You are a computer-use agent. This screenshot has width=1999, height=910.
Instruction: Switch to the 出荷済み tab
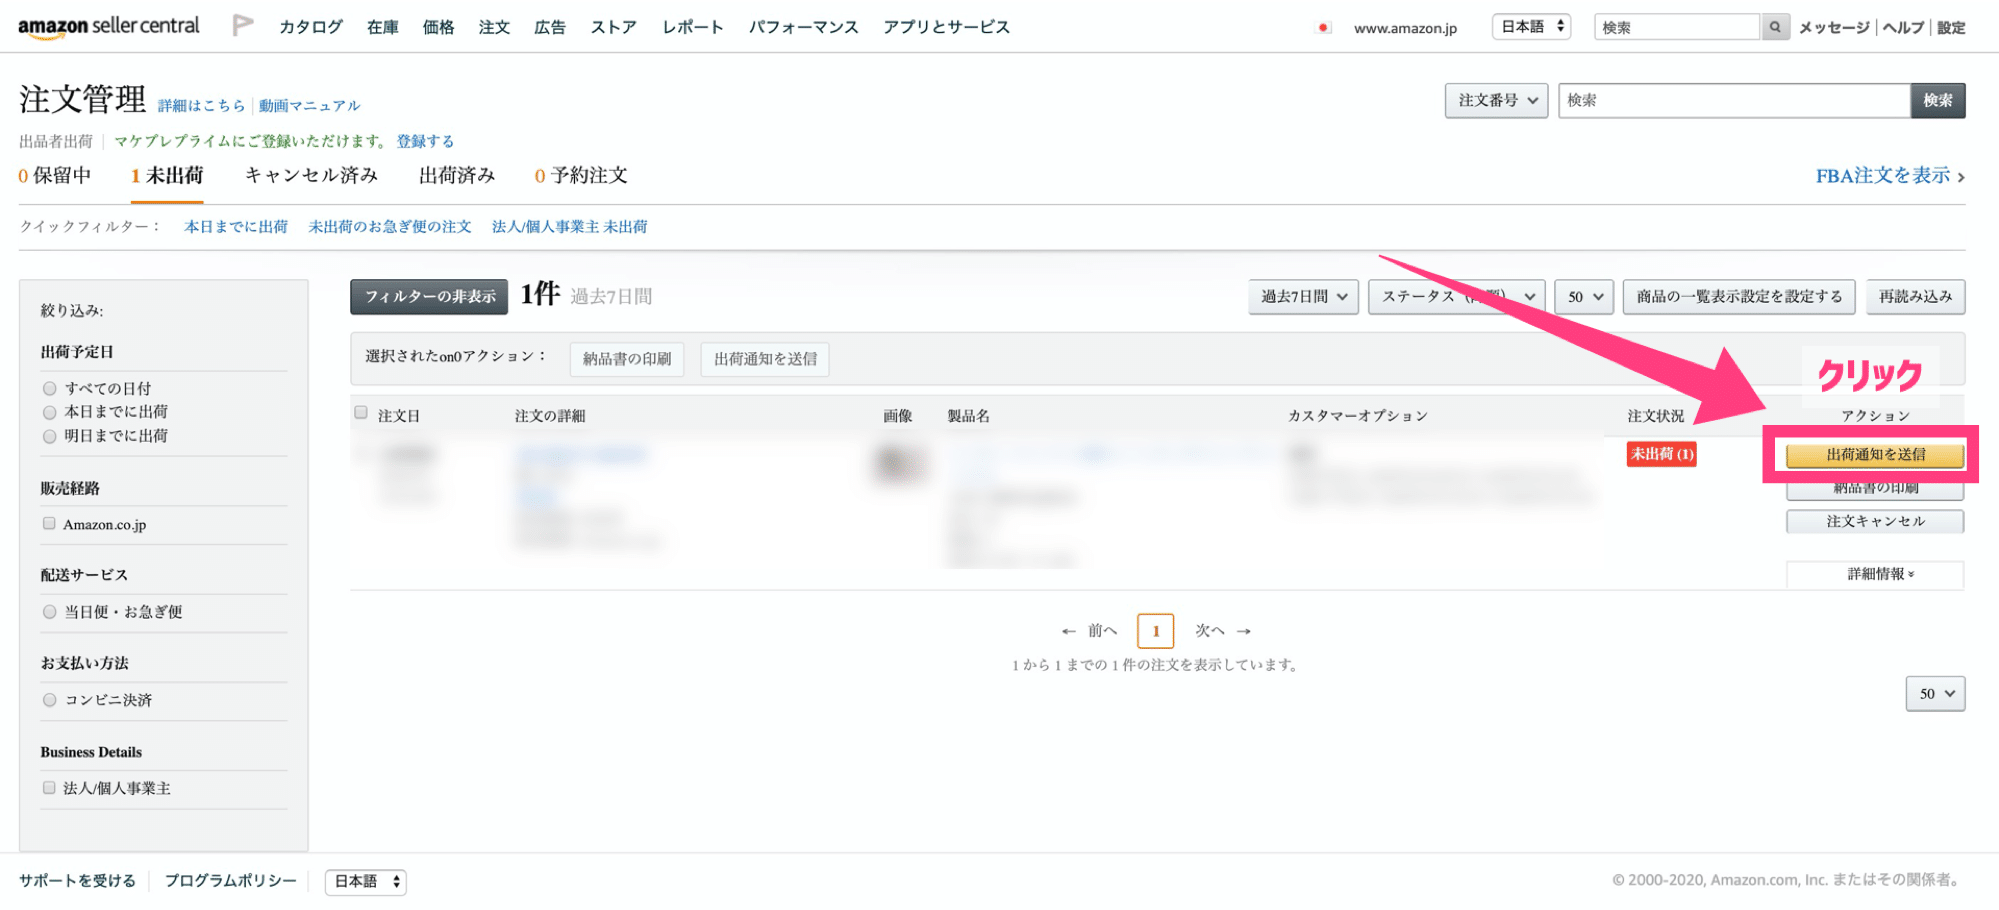457,176
